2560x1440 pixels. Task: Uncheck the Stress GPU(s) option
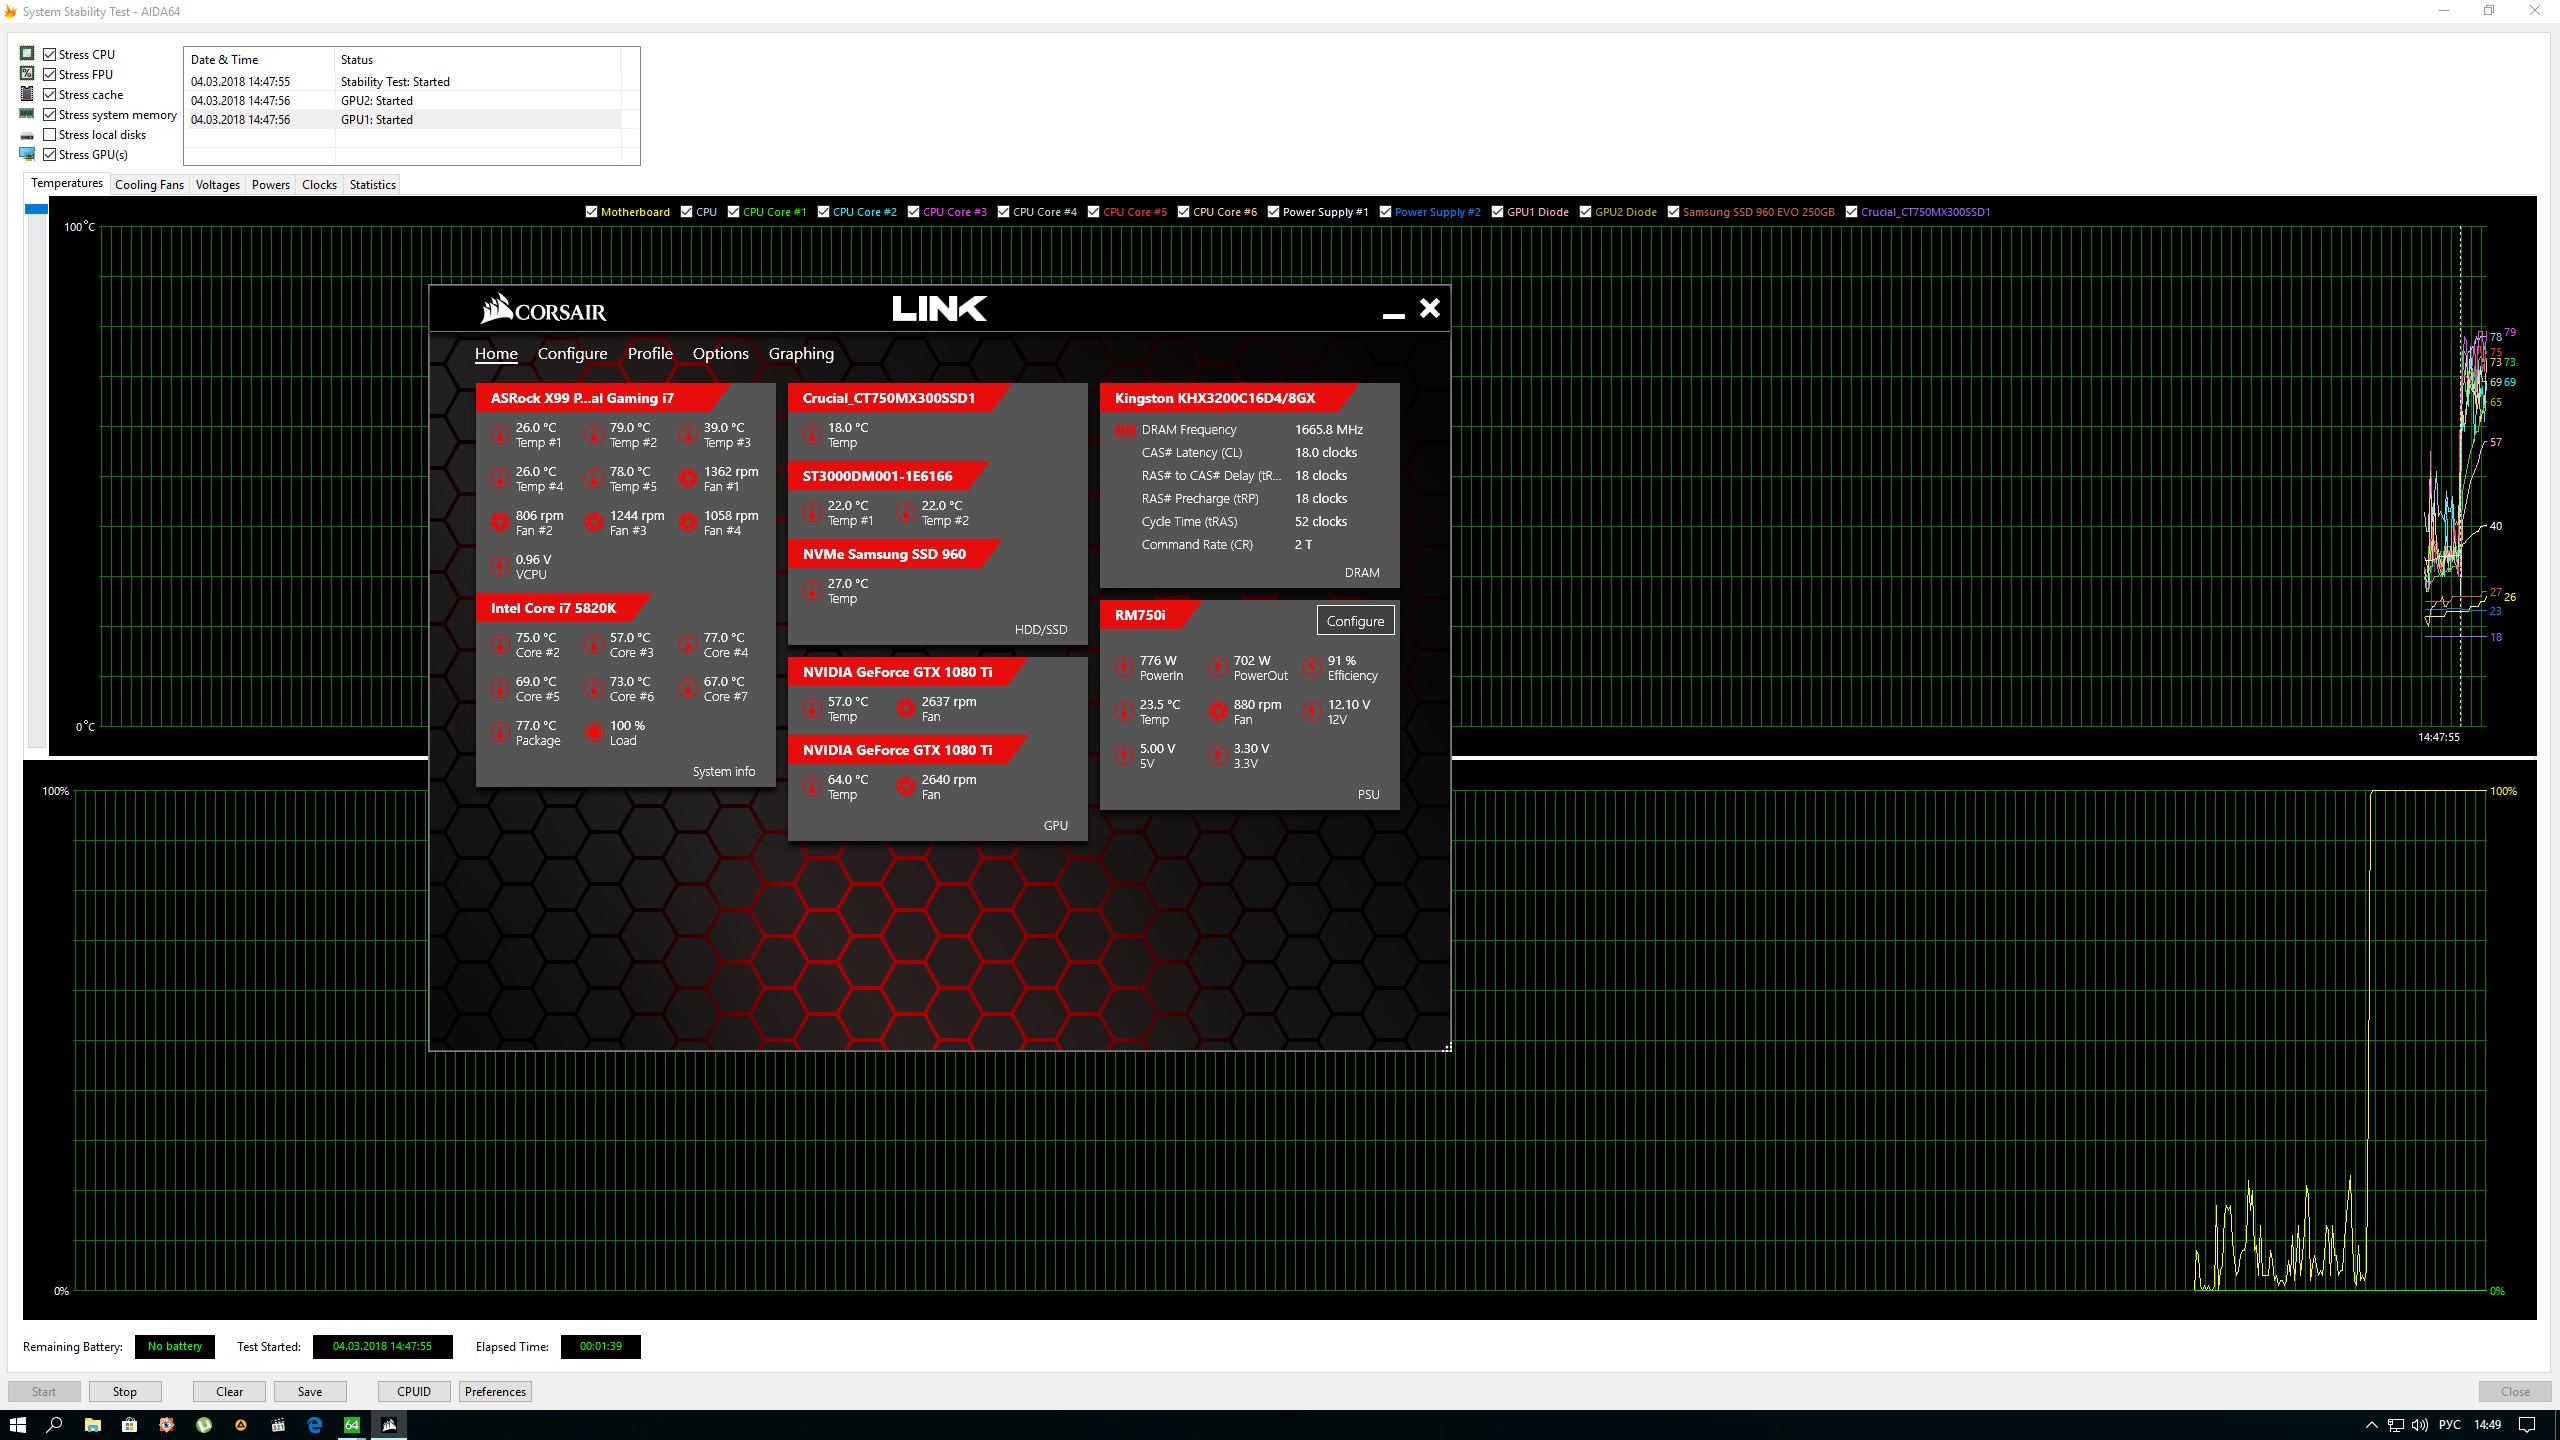(x=50, y=155)
